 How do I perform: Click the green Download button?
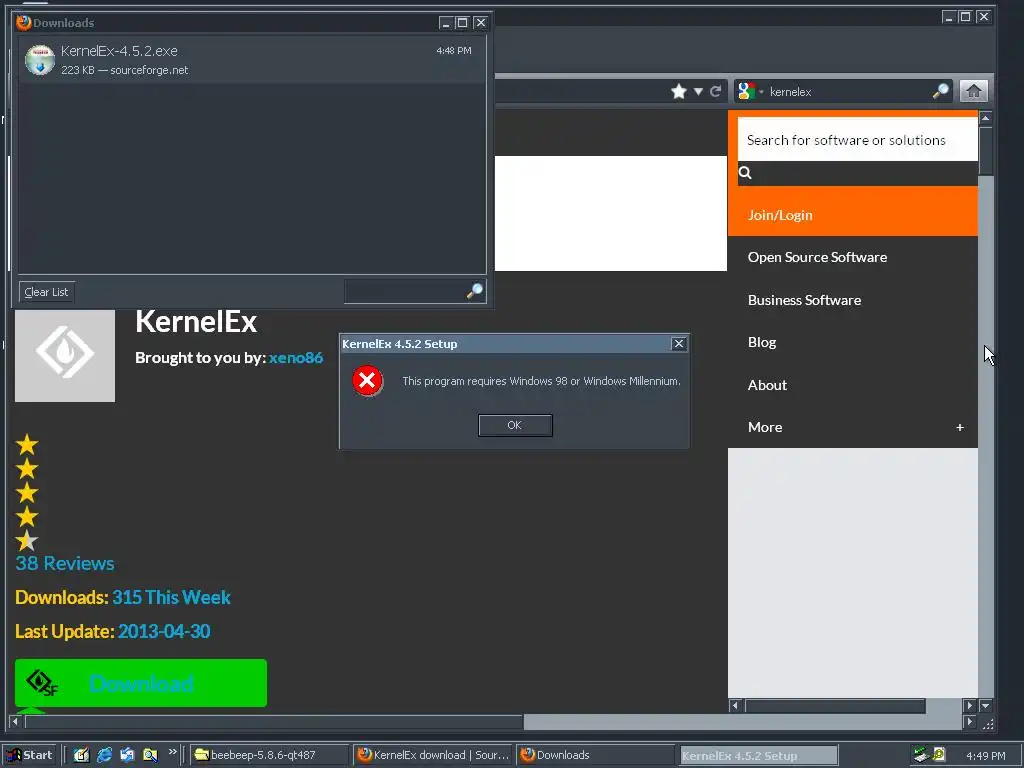click(x=141, y=683)
